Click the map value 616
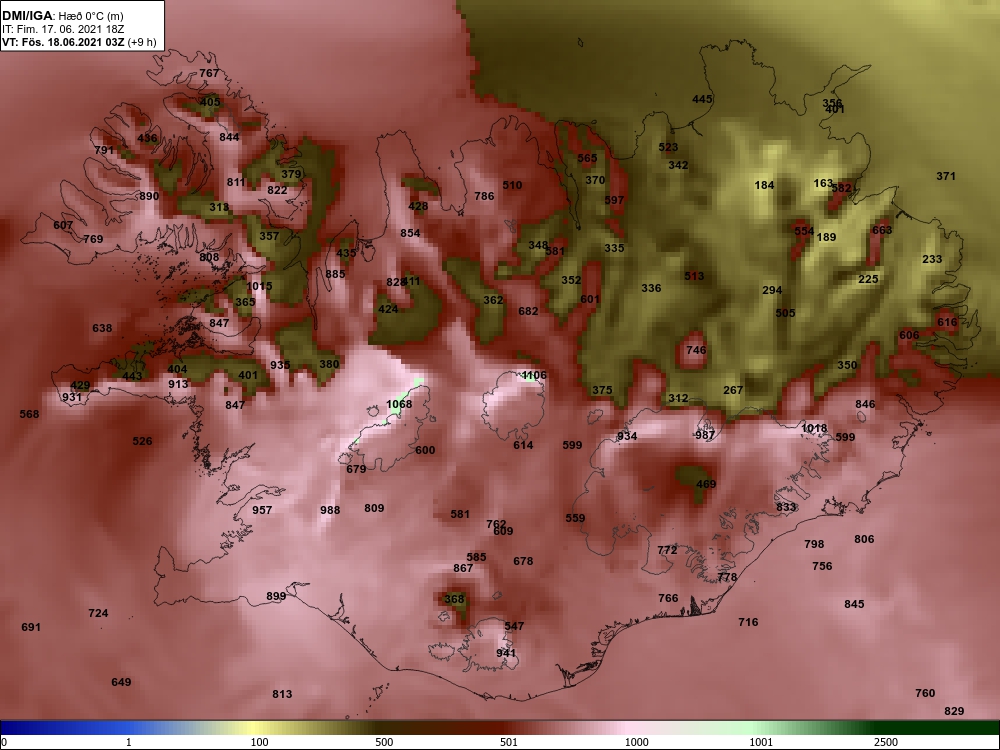The width and height of the screenshot is (1000, 750). [947, 323]
